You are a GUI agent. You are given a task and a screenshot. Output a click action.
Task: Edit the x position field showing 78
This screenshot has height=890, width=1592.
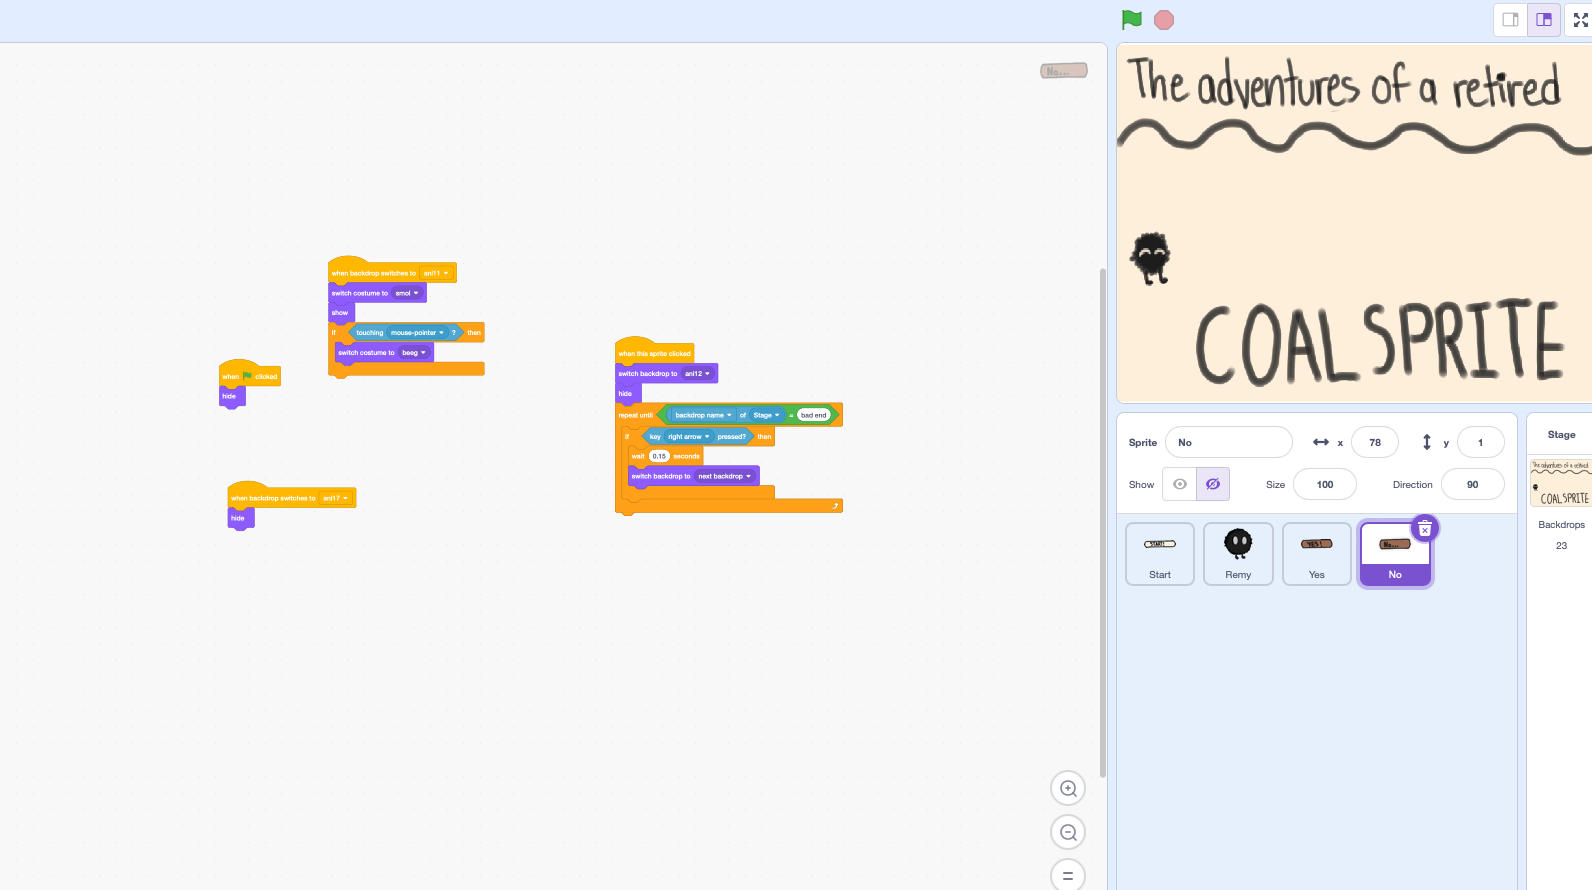click(x=1375, y=442)
